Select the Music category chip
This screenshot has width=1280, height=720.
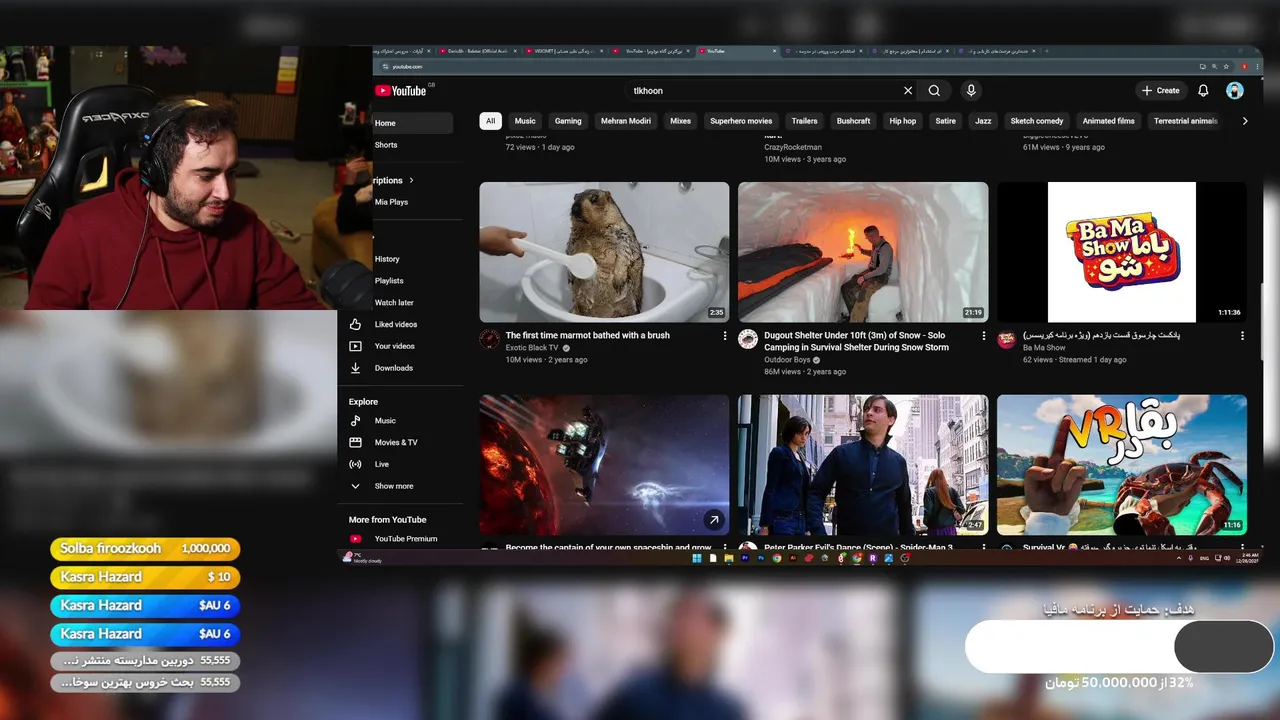525,121
